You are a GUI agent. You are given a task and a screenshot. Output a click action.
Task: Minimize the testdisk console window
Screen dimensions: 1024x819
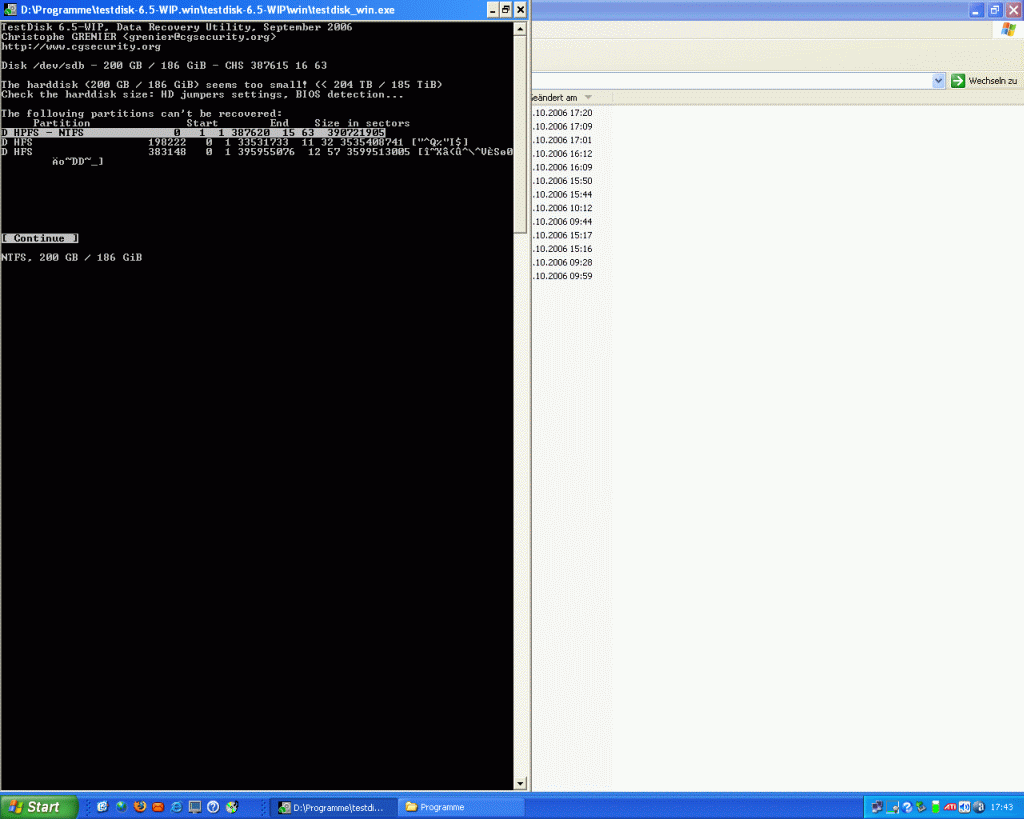[x=492, y=10]
